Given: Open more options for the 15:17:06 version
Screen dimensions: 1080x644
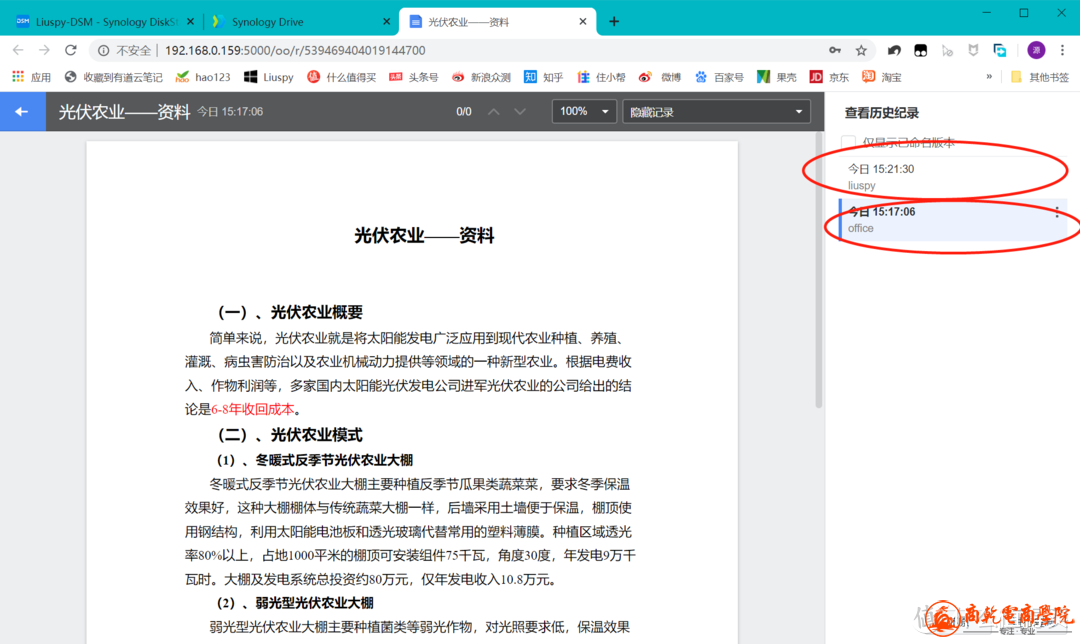Looking at the screenshot, I should click(x=1057, y=212).
